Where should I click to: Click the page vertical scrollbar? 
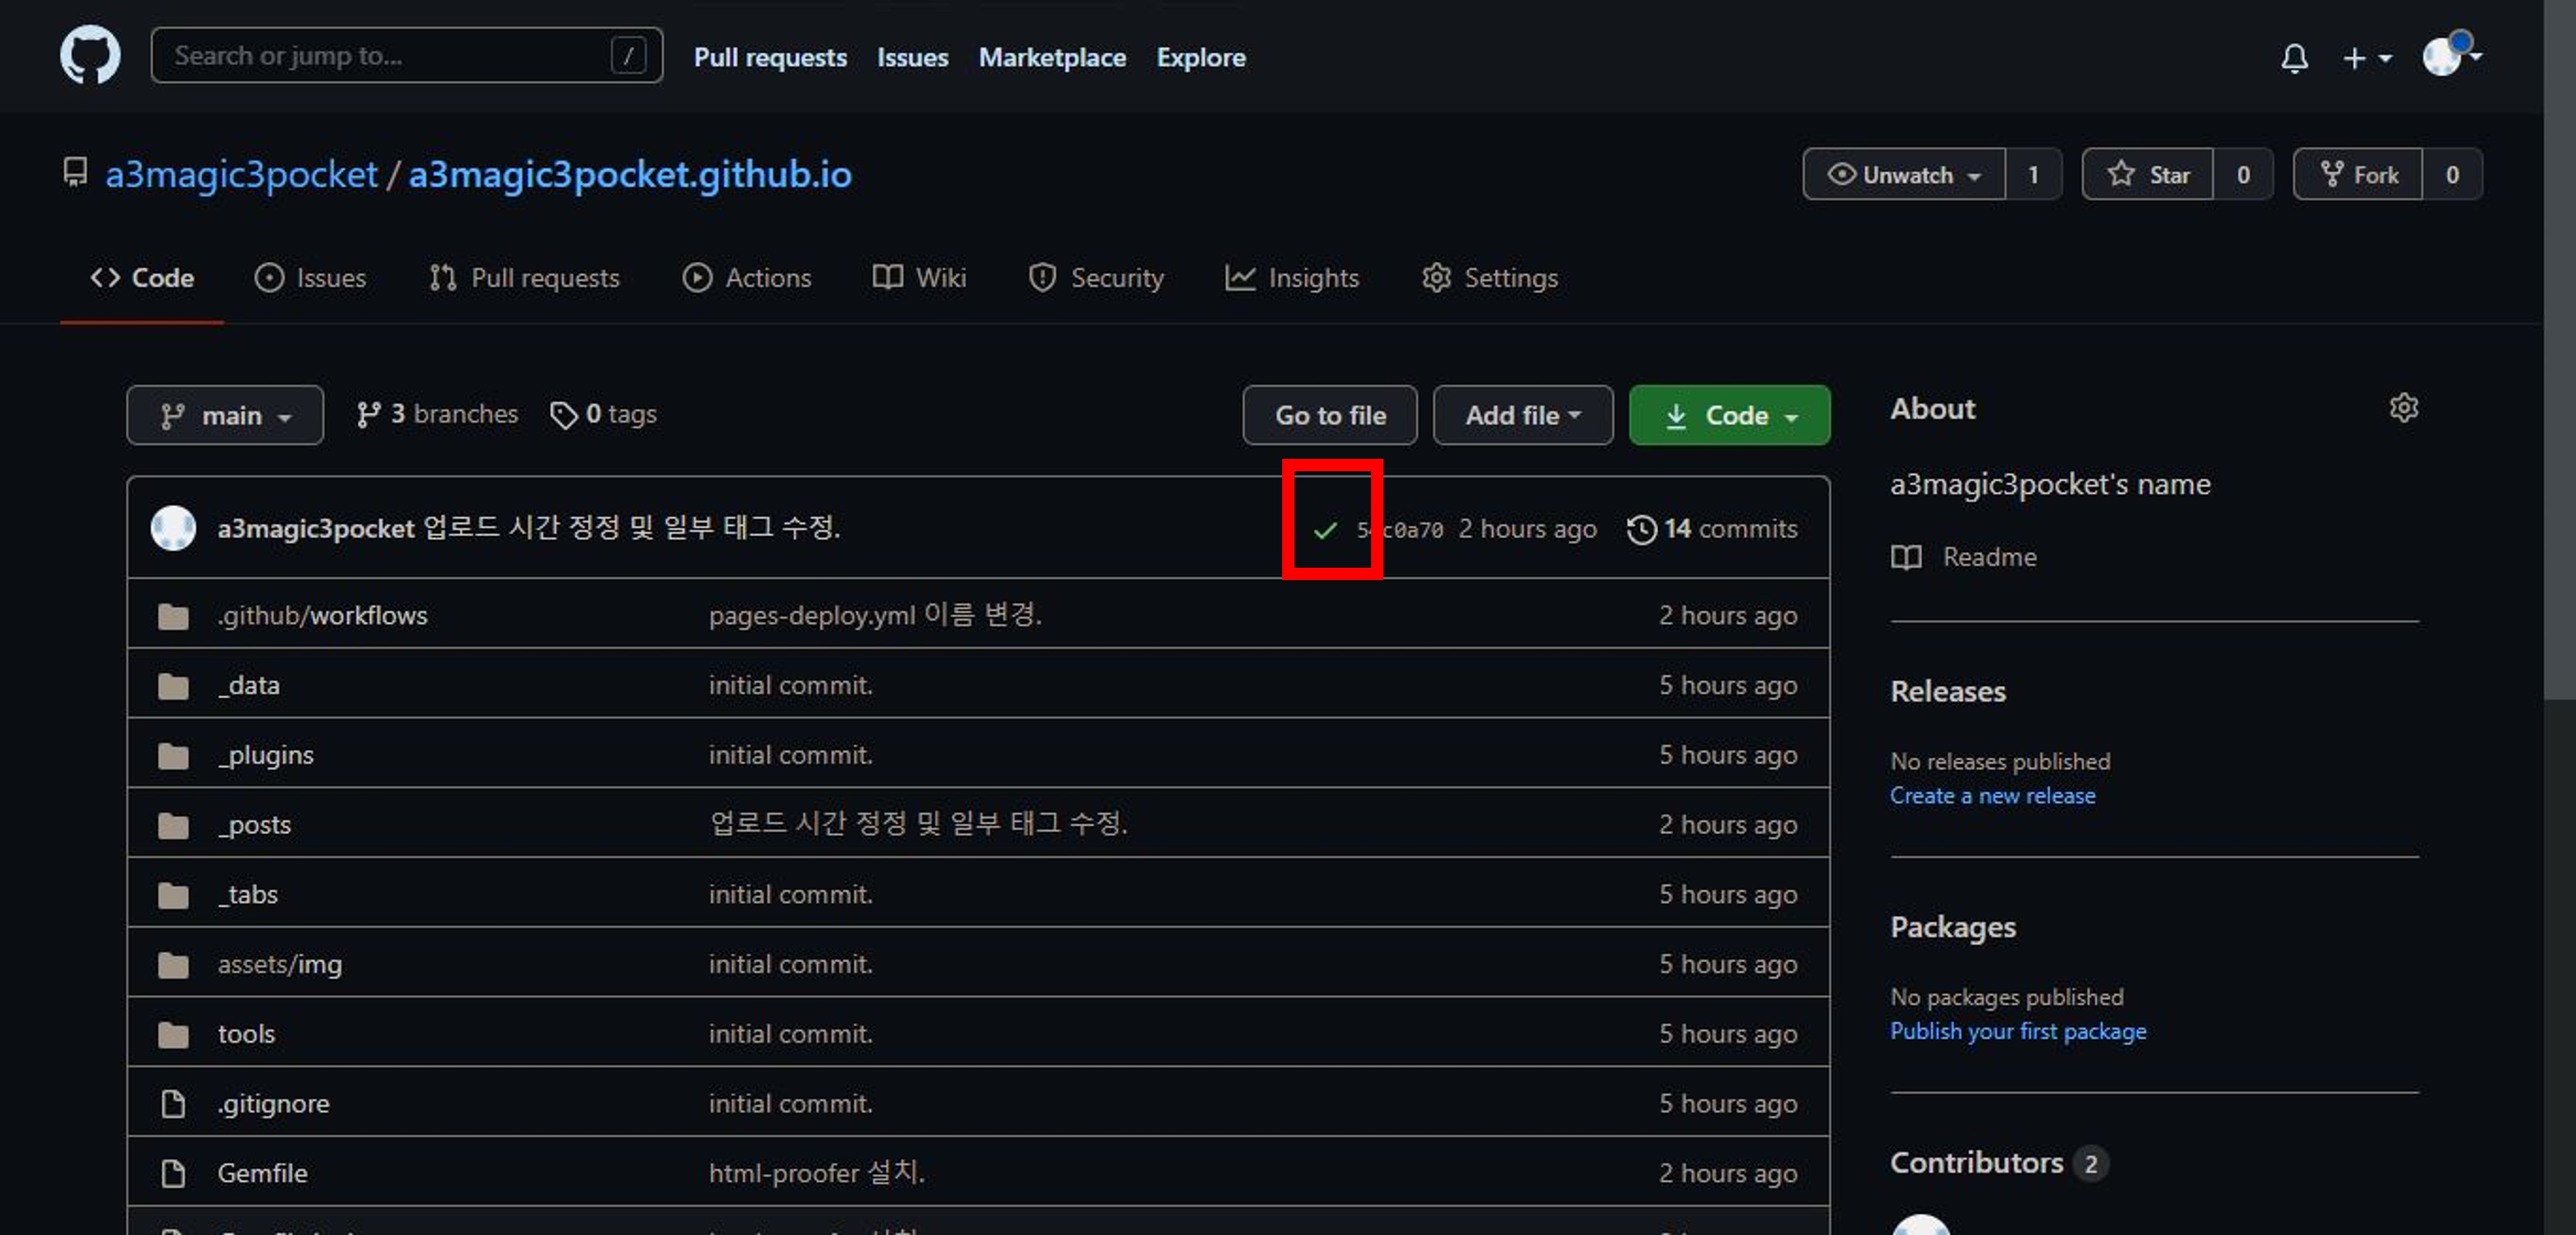[x=2559, y=350]
